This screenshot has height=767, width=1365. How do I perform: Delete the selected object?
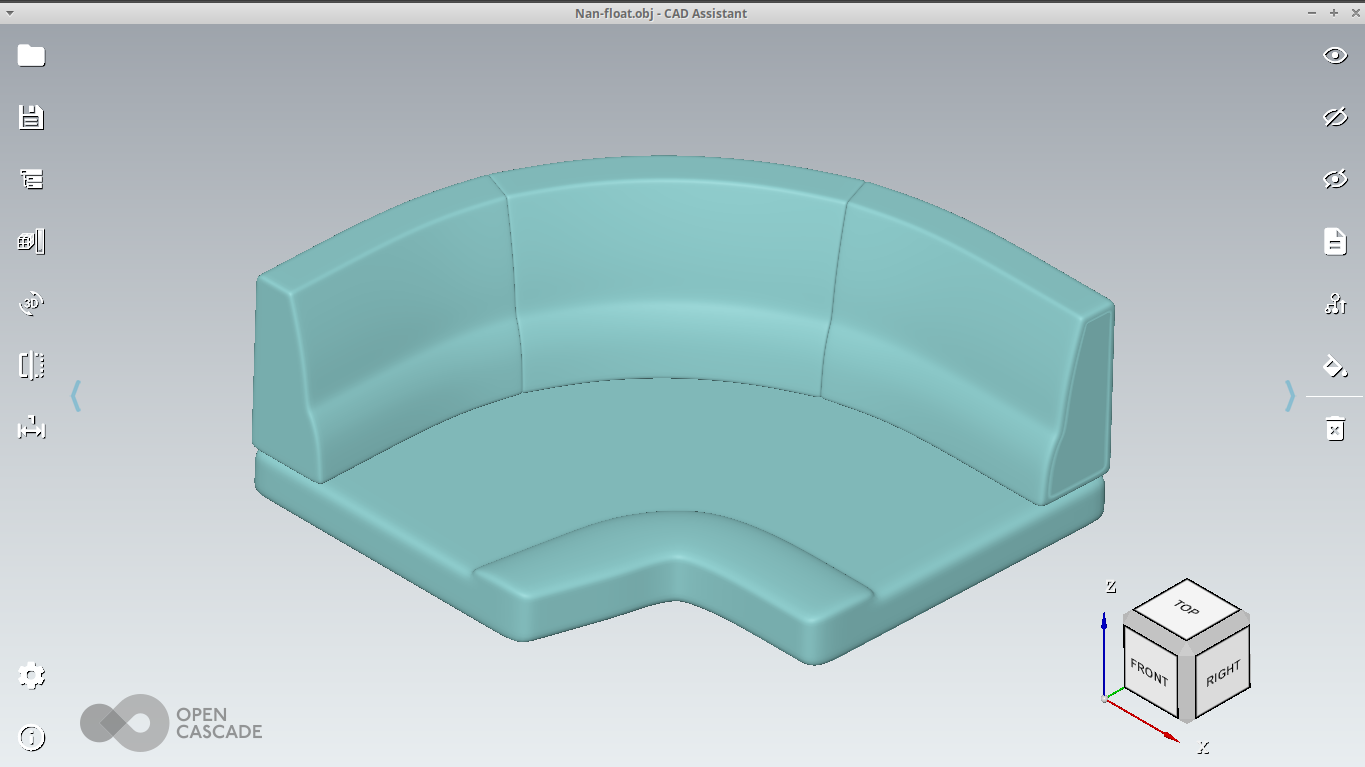coord(1334,428)
